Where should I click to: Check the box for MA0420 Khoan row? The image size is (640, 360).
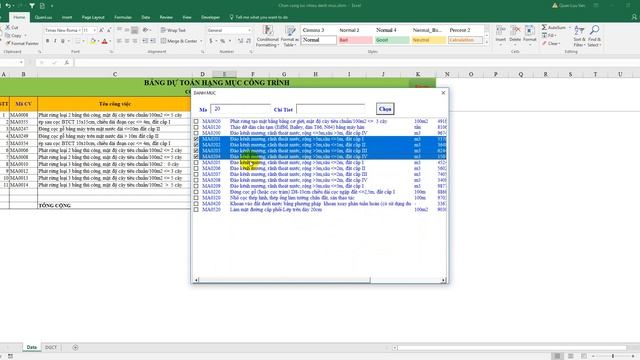[x=196, y=203]
